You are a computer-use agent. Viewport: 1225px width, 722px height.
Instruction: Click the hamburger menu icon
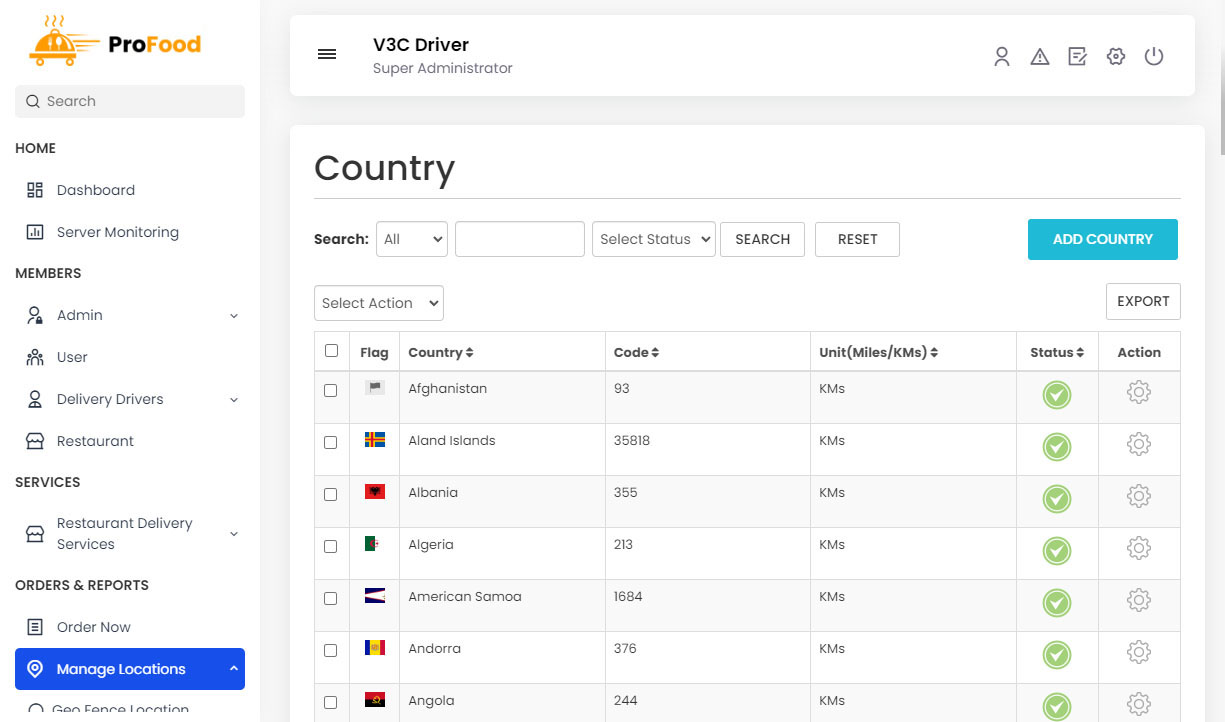(x=327, y=55)
